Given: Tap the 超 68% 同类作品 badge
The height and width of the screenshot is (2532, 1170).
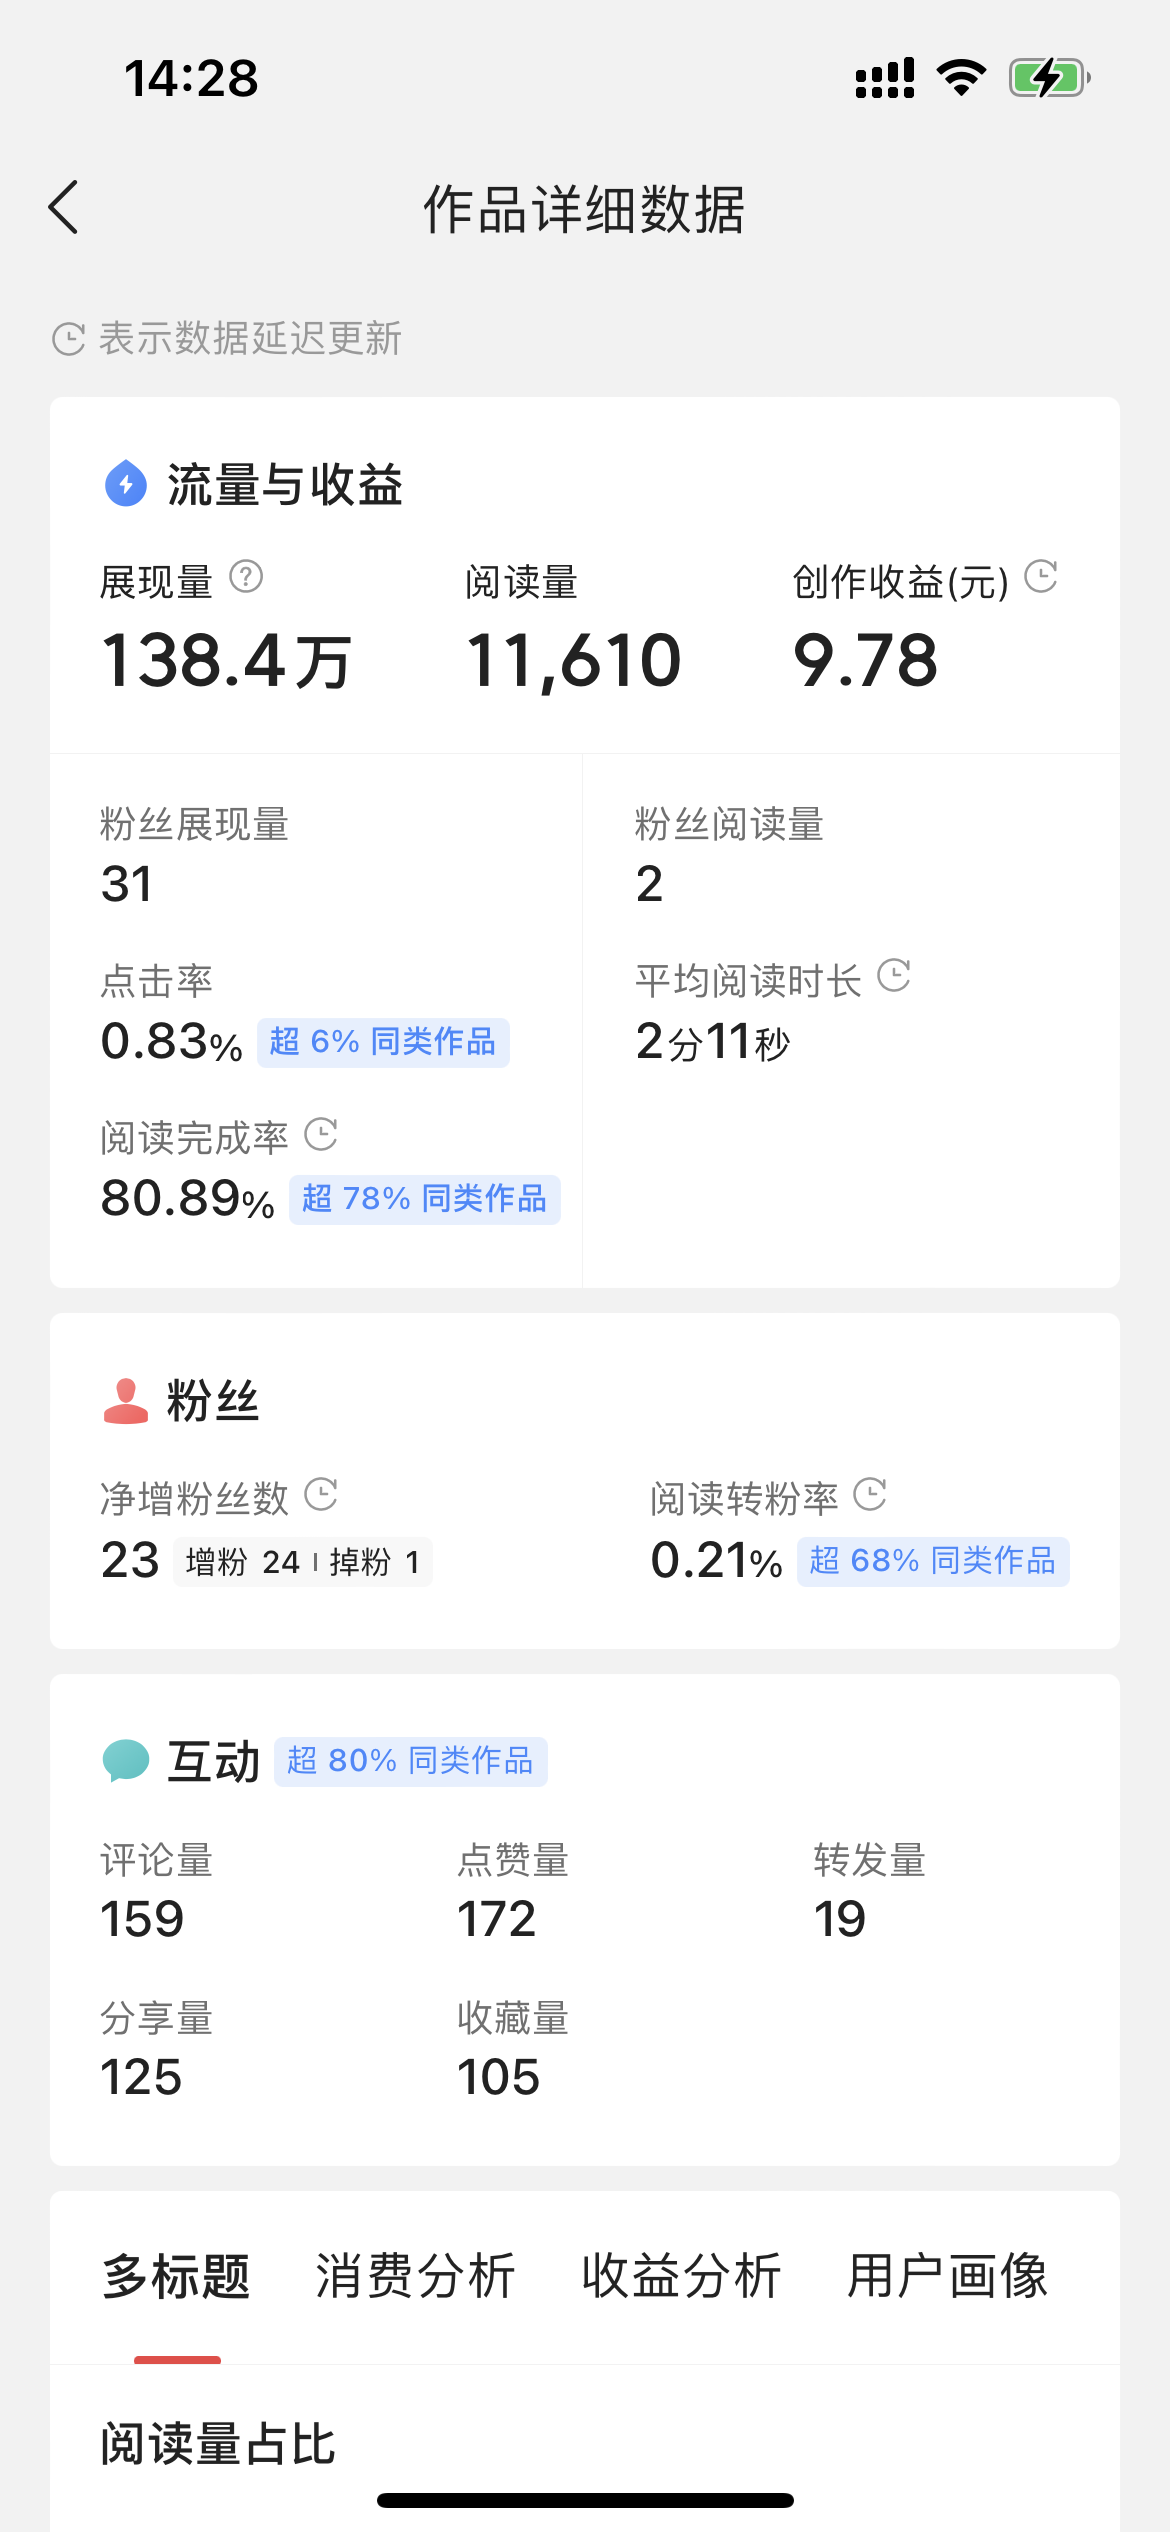Looking at the screenshot, I should pyautogui.click(x=932, y=1561).
